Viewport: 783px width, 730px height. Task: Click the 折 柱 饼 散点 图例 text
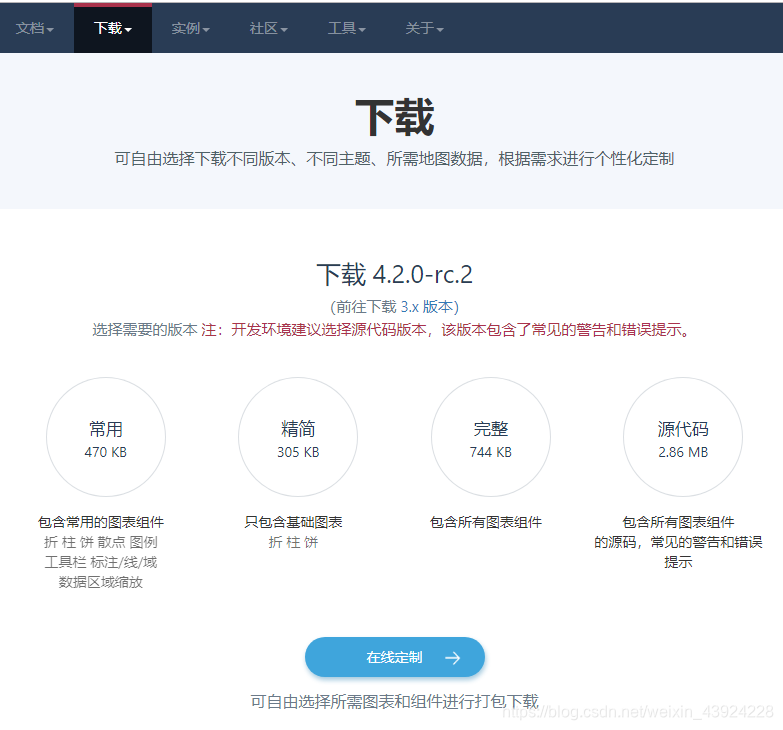(x=101, y=542)
